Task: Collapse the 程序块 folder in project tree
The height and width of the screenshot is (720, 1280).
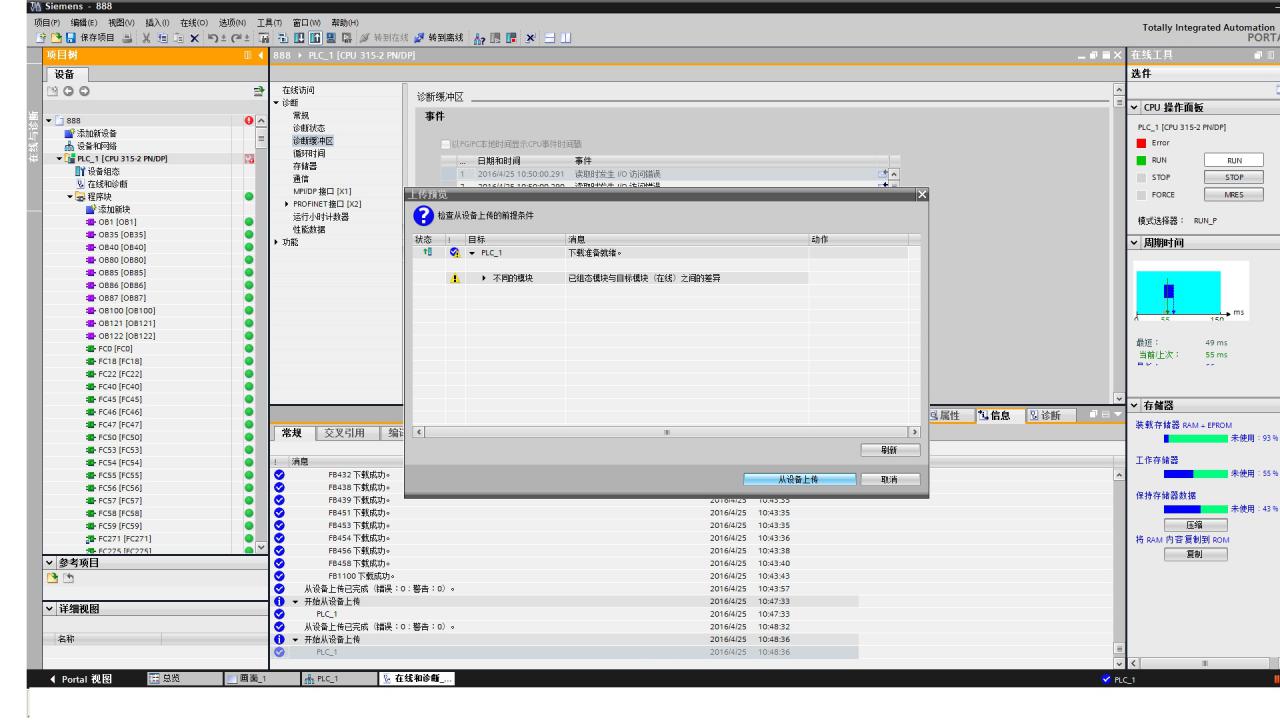Action: [x=70, y=196]
